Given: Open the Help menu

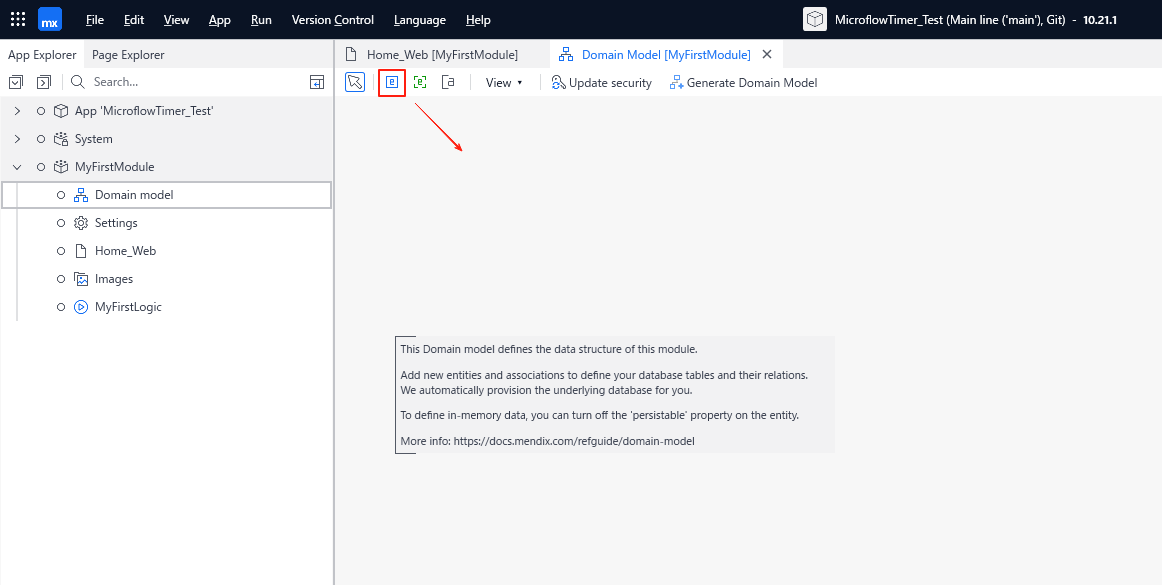Looking at the screenshot, I should [478, 20].
